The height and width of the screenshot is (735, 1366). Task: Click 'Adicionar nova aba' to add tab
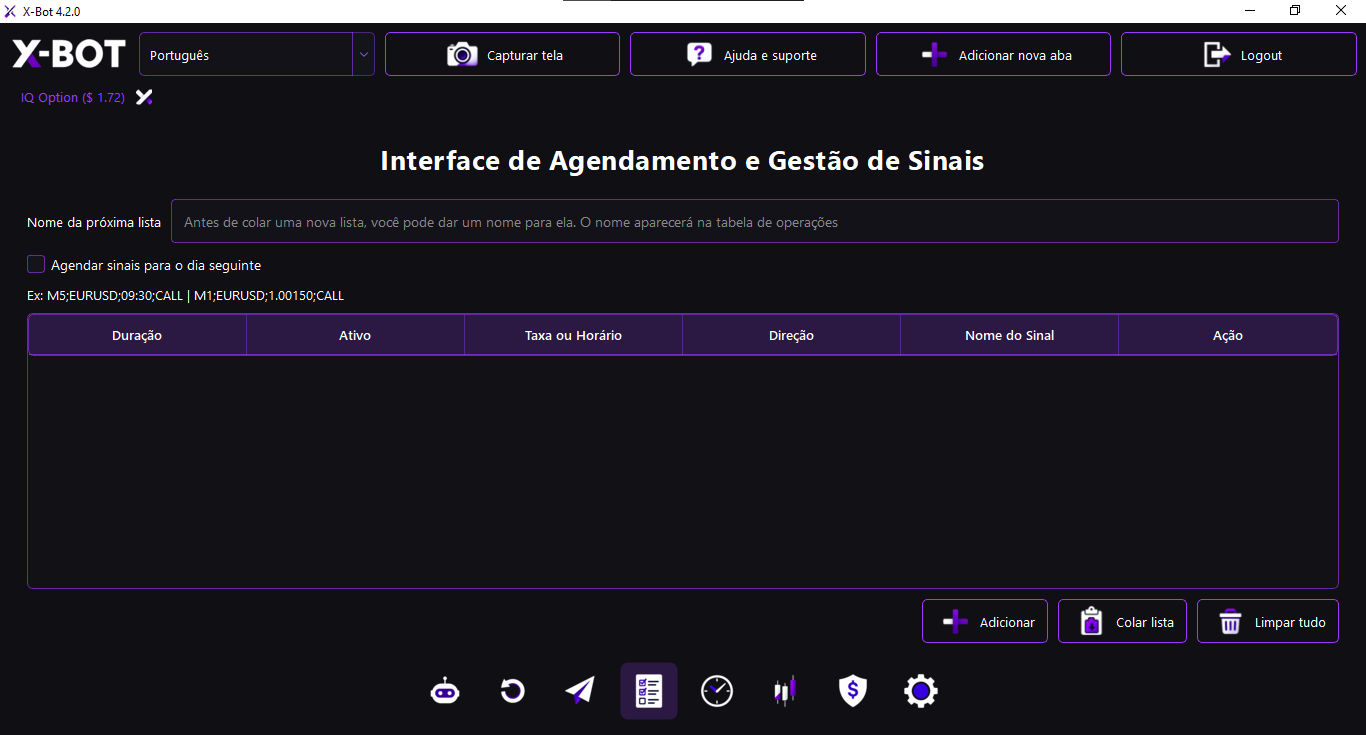[x=993, y=55]
